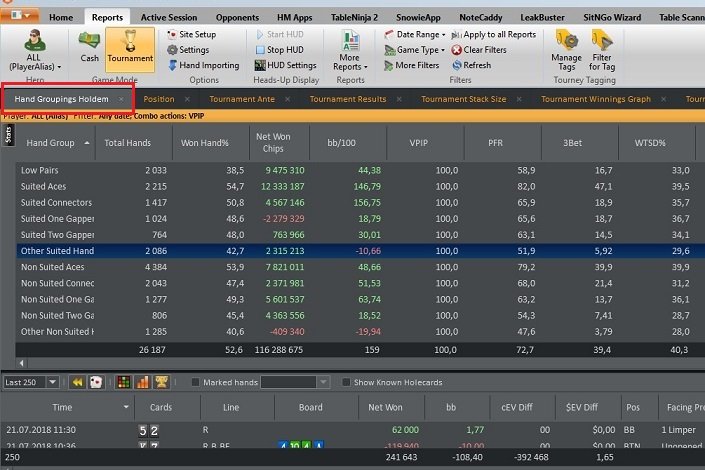Click the Filter for Tag icon
Viewport: 705px width, 470px height.
click(602, 50)
